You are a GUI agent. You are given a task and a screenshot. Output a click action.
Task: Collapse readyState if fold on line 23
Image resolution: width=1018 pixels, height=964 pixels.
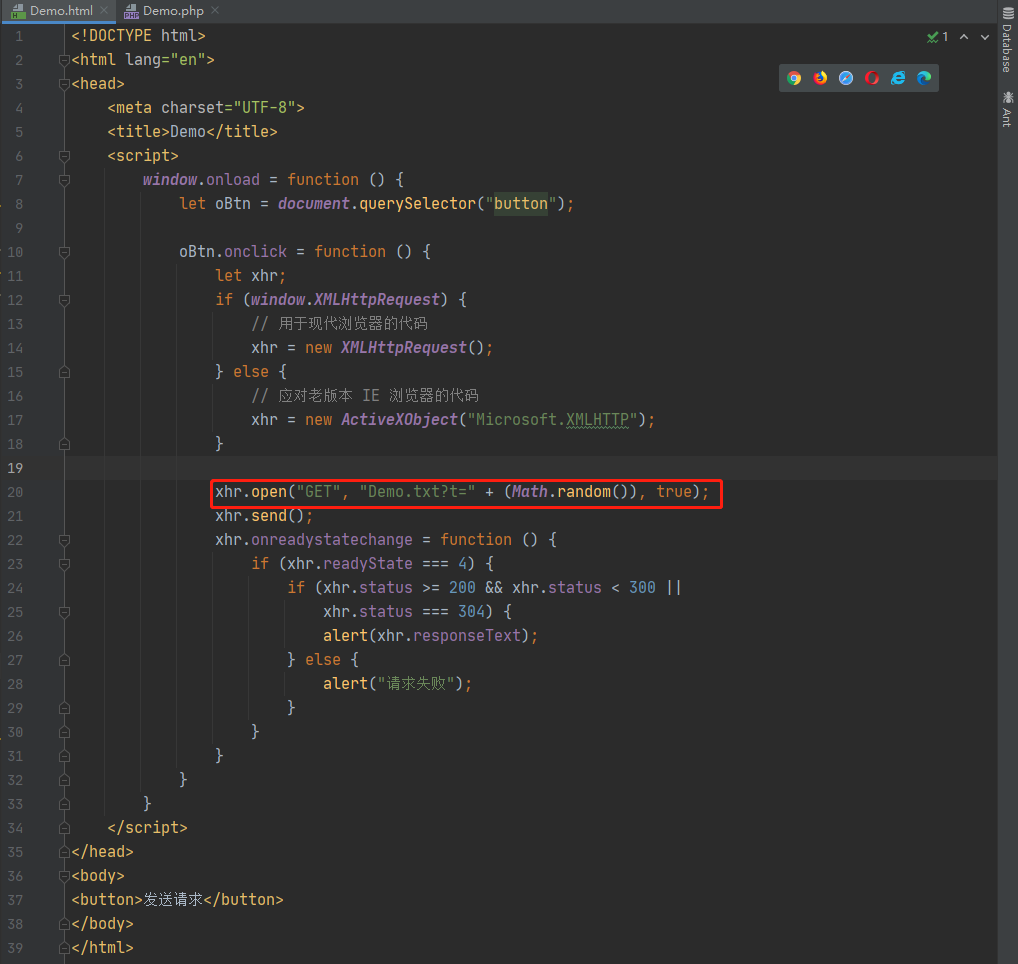click(64, 565)
